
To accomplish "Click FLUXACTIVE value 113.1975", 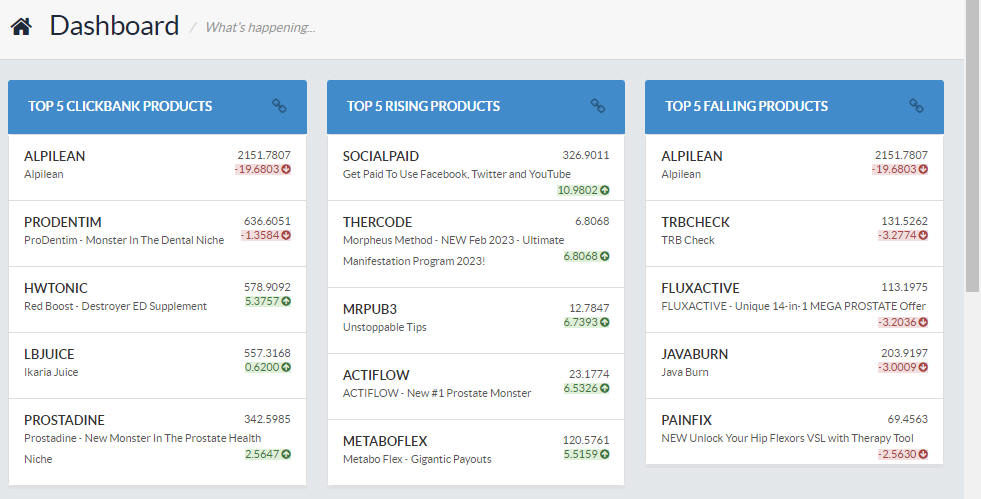I will [904, 288].
